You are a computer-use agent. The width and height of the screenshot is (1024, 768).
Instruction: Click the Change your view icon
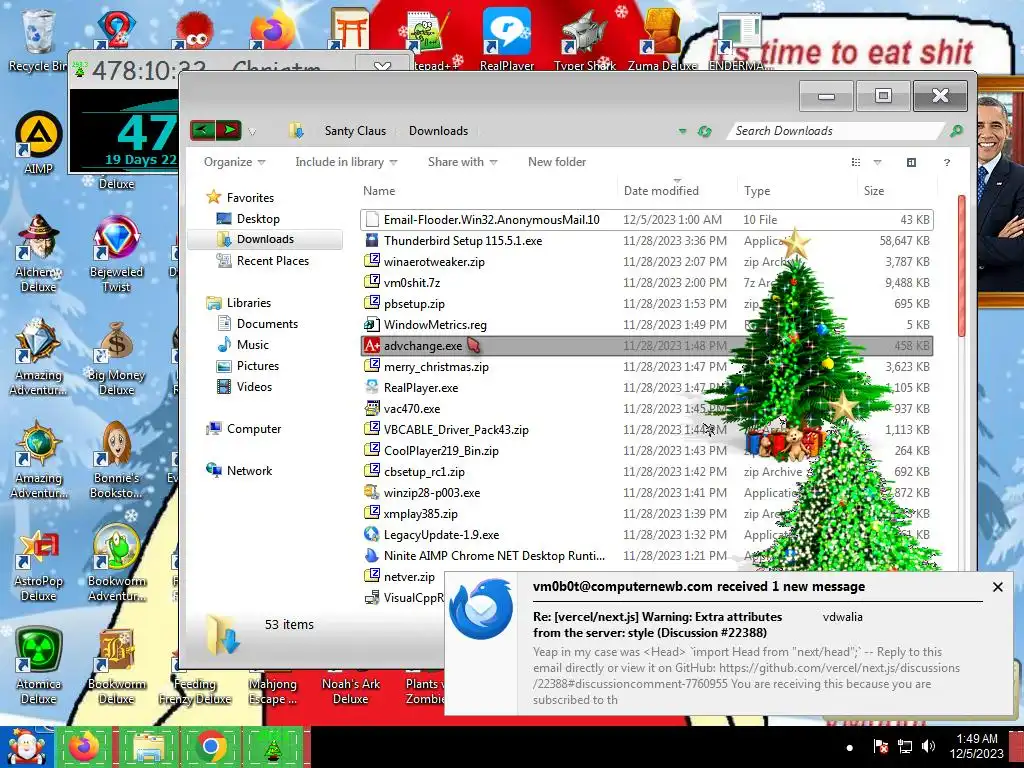[856, 162]
